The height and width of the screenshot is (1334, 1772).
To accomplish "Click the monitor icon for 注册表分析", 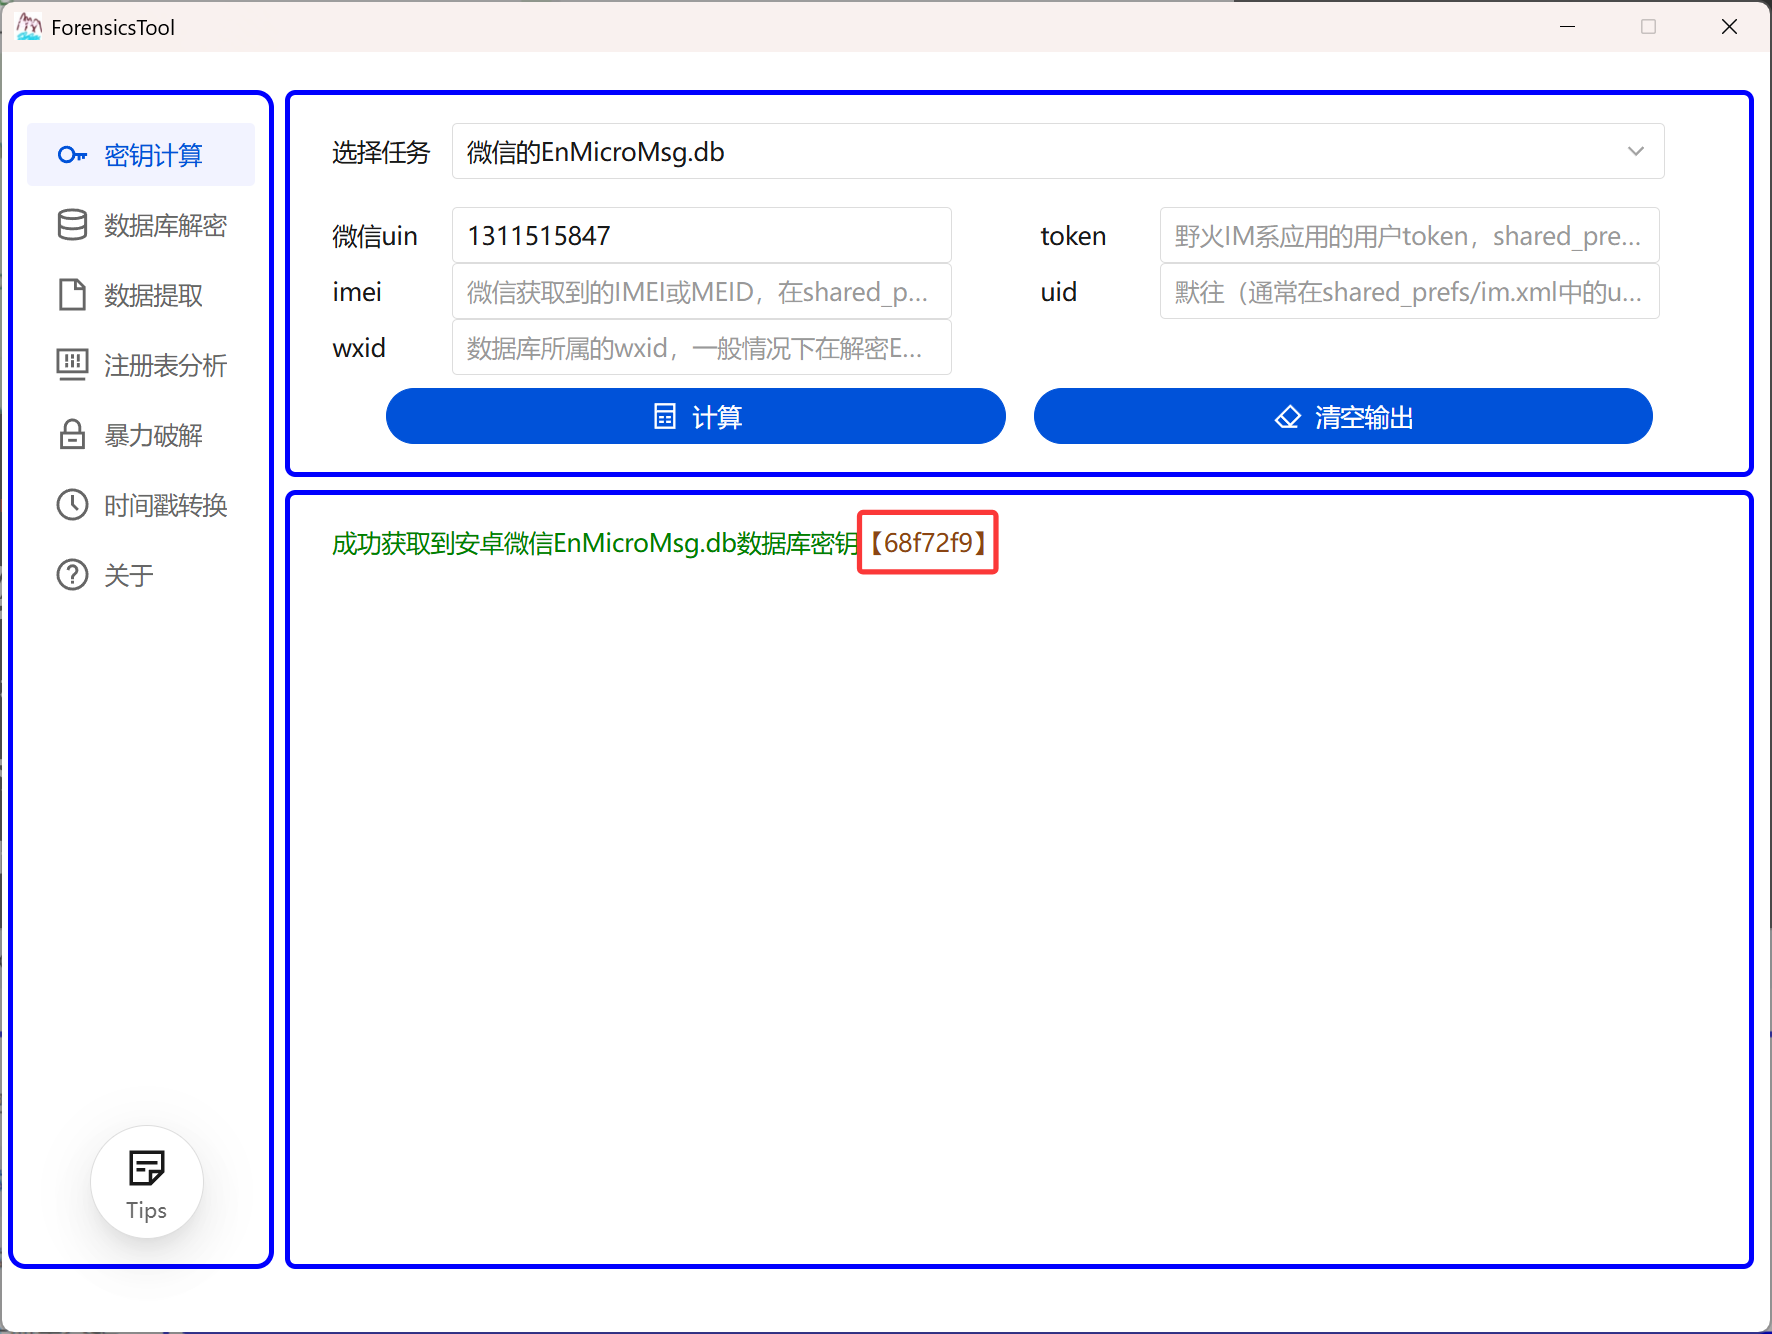I will point(72,365).
